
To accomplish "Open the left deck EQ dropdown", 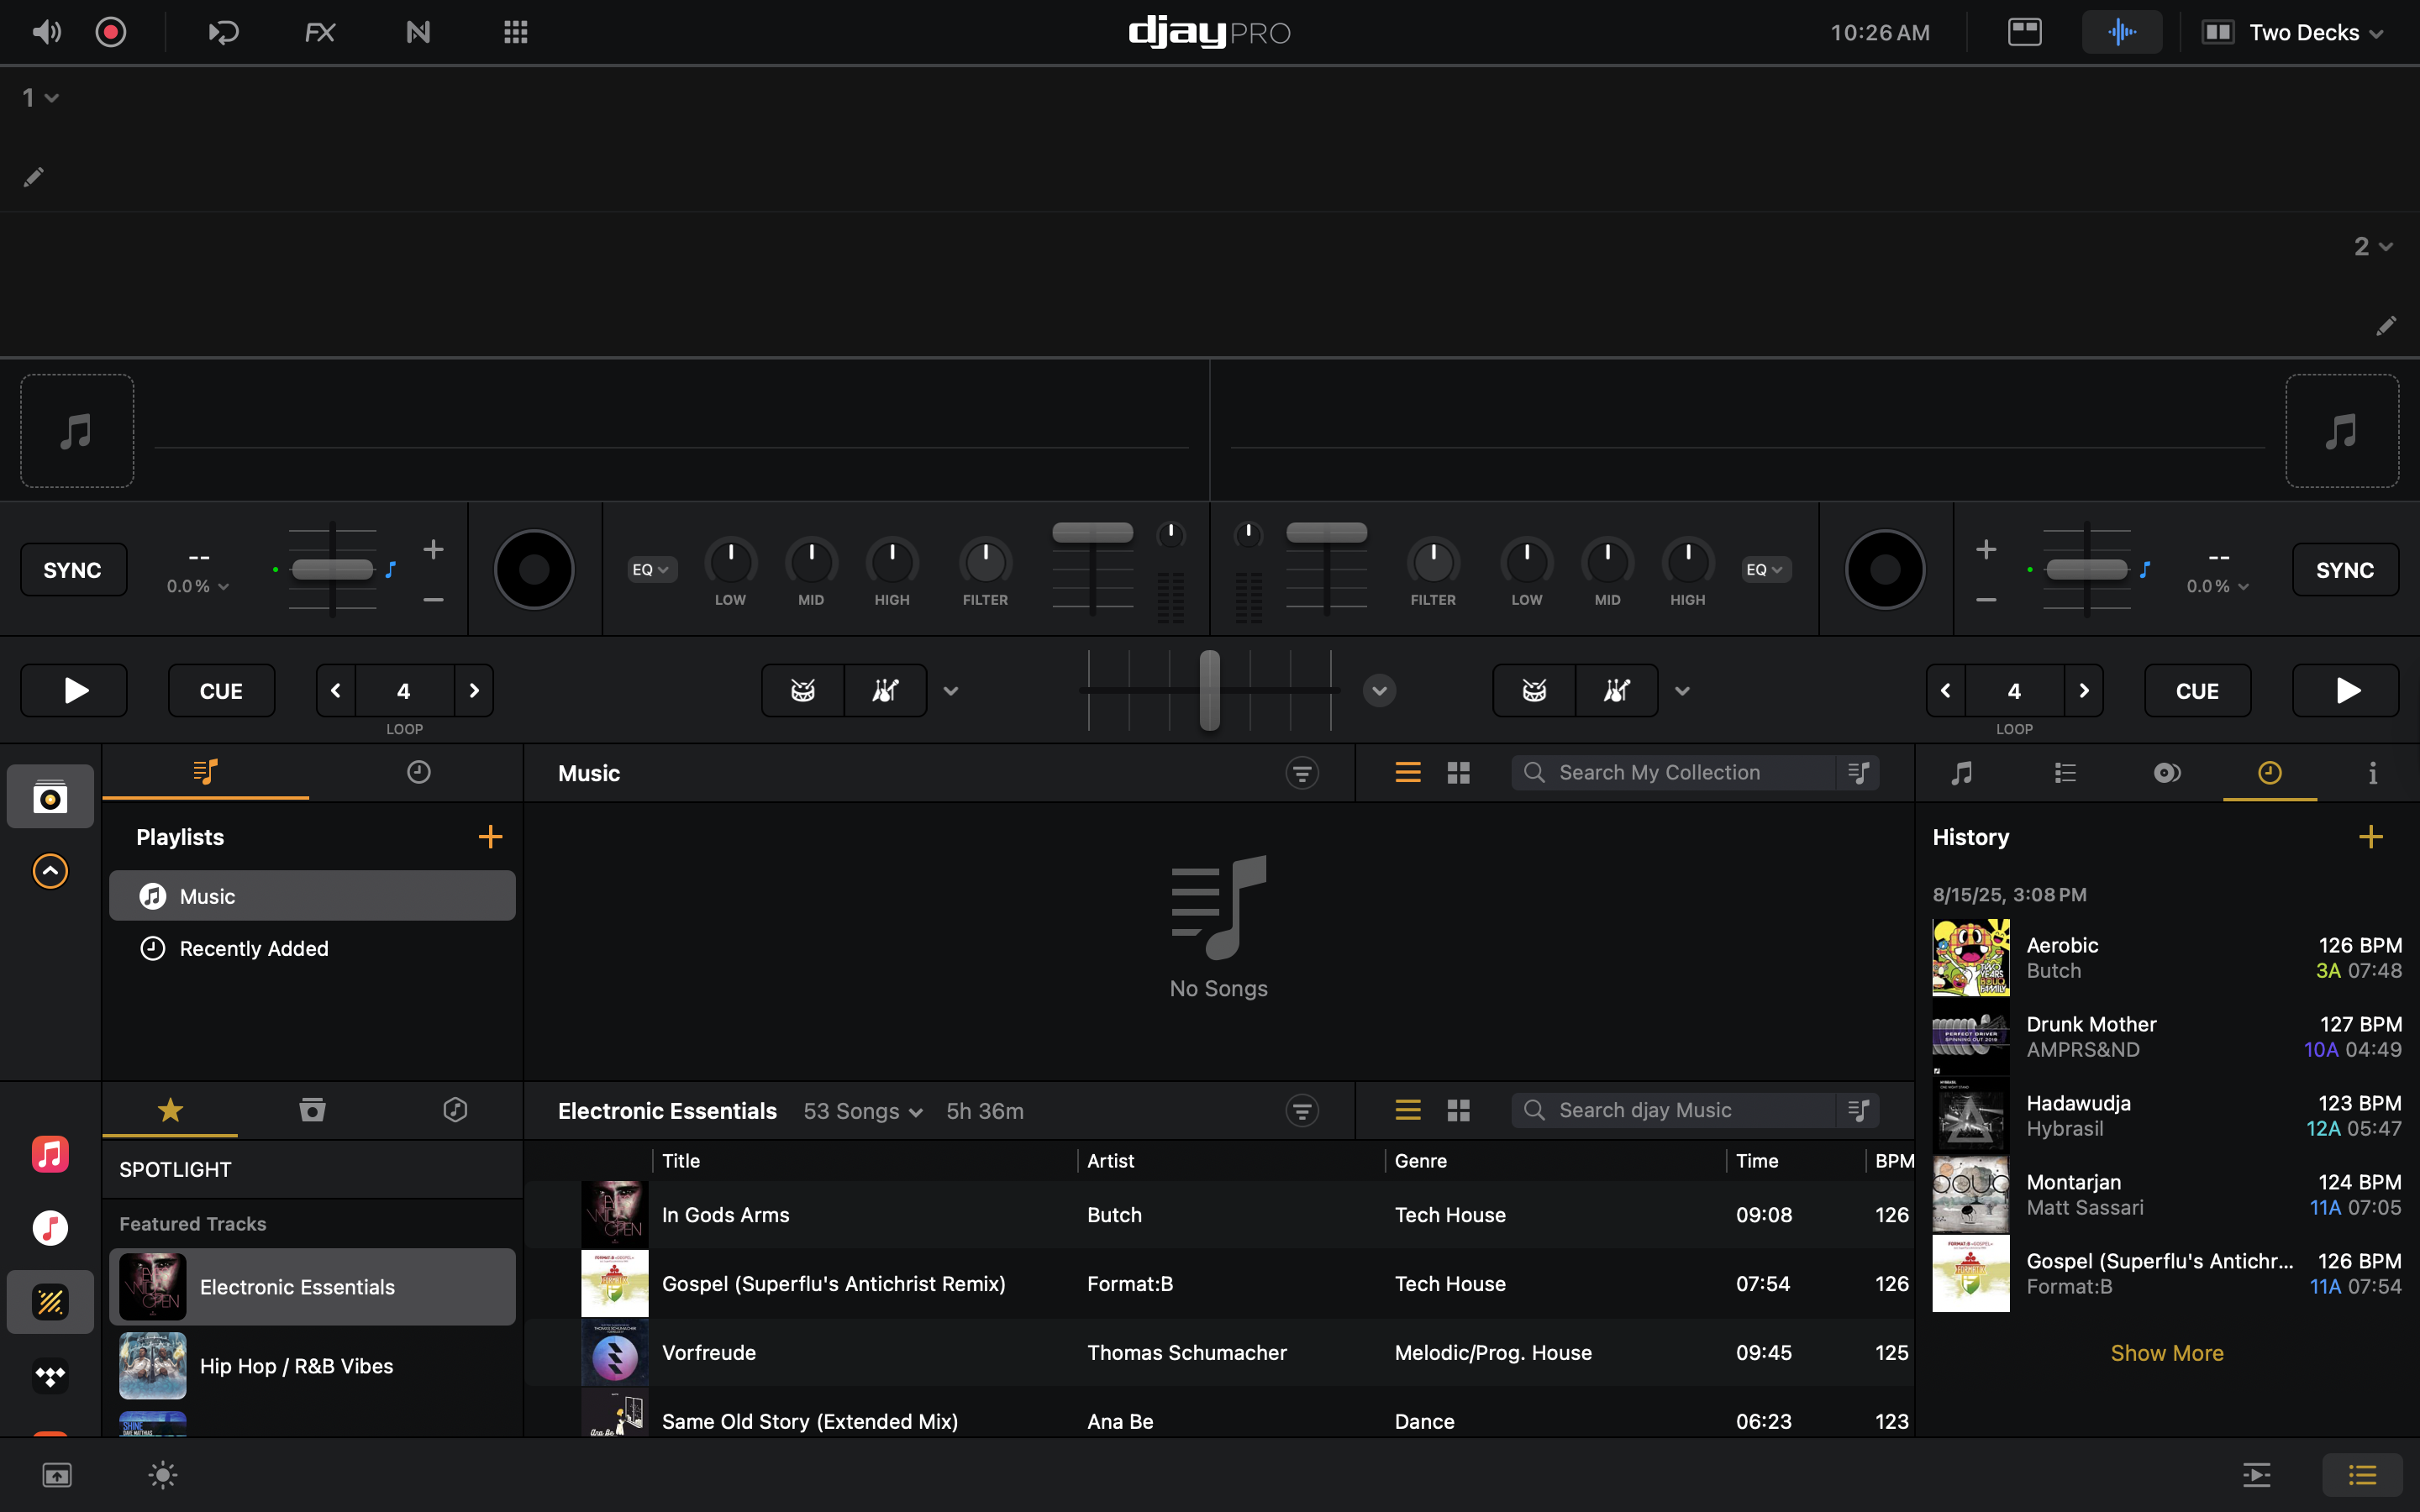I will point(651,570).
